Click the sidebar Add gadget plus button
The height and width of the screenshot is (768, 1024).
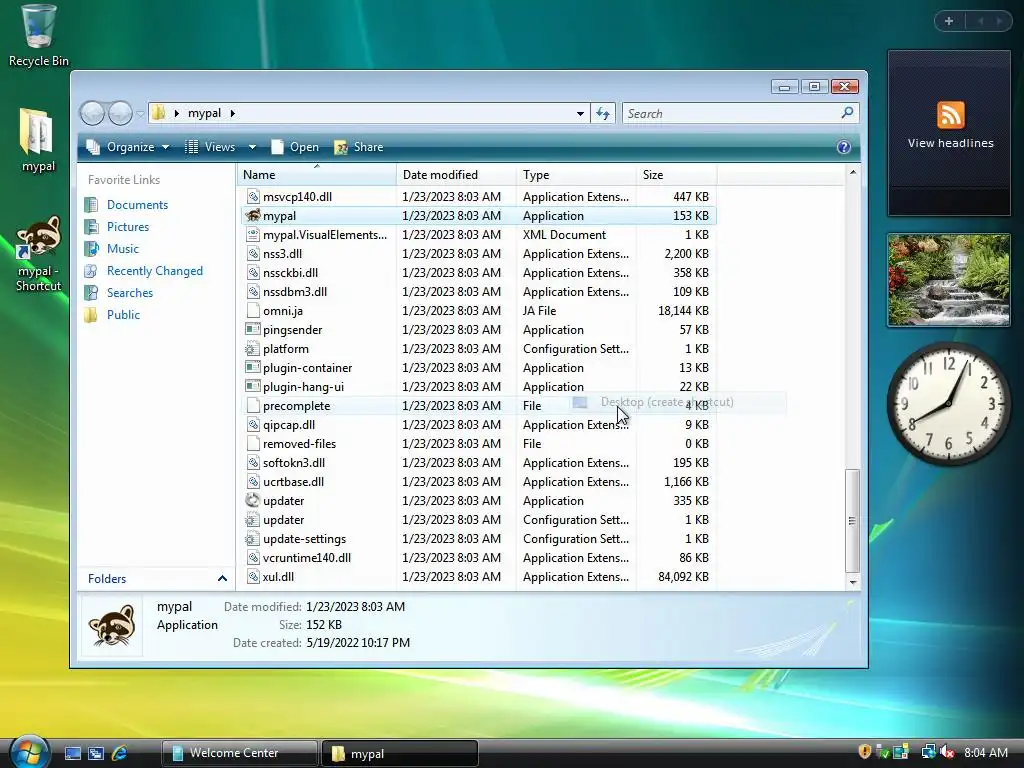click(949, 21)
